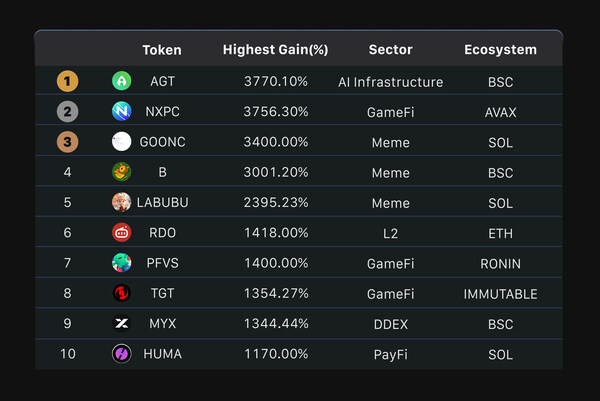Click the gold rank 1 badge
Image resolution: width=600 pixels, height=401 pixels.
pos(68,82)
